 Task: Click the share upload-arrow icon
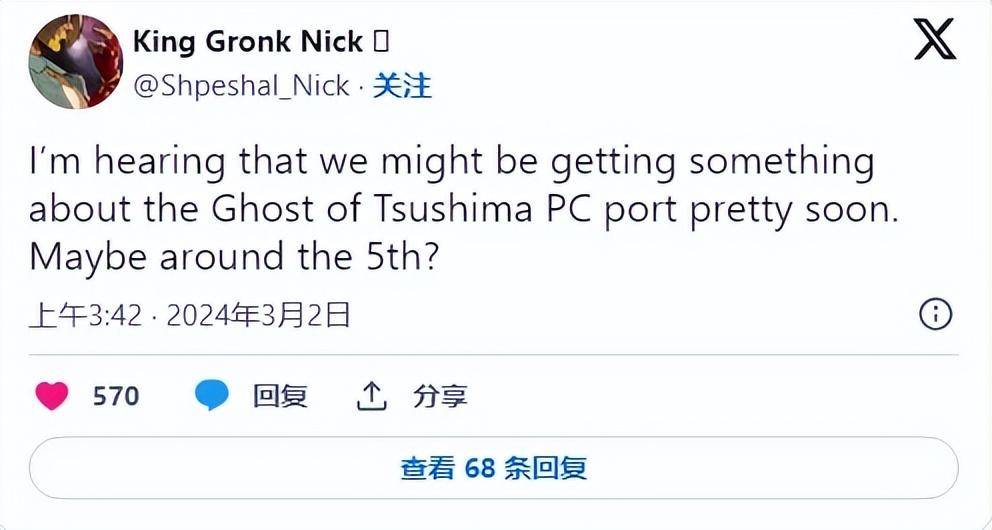coord(371,397)
